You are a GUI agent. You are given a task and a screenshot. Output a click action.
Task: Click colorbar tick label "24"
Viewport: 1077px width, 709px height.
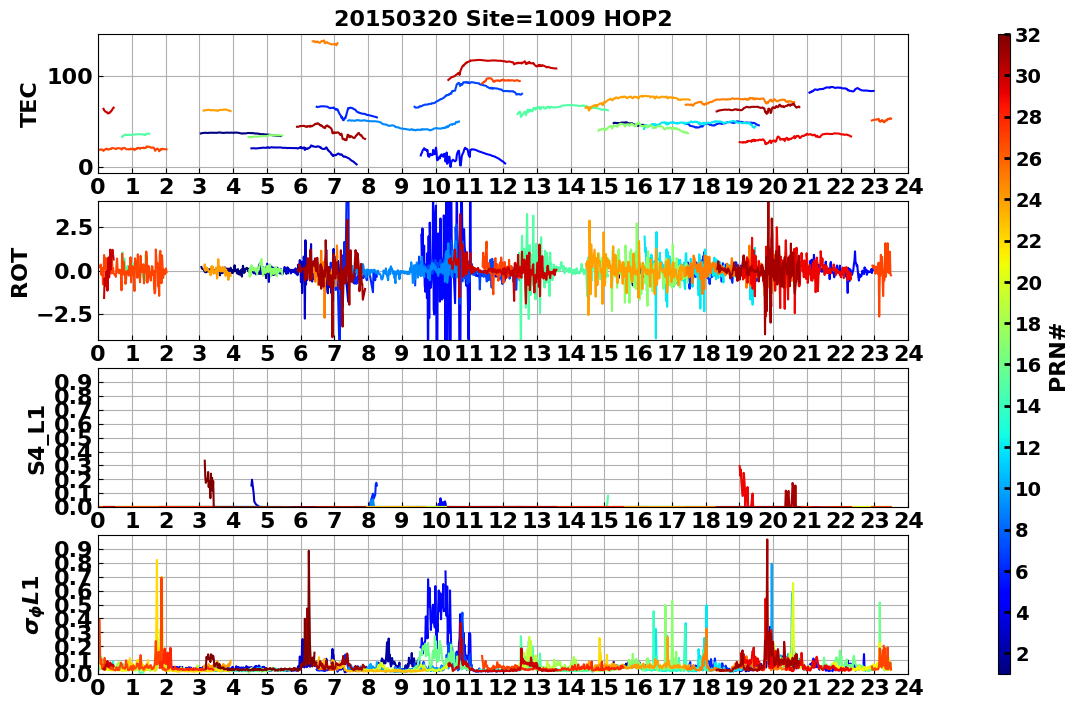pyautogui.click(x=1028, y=200)
